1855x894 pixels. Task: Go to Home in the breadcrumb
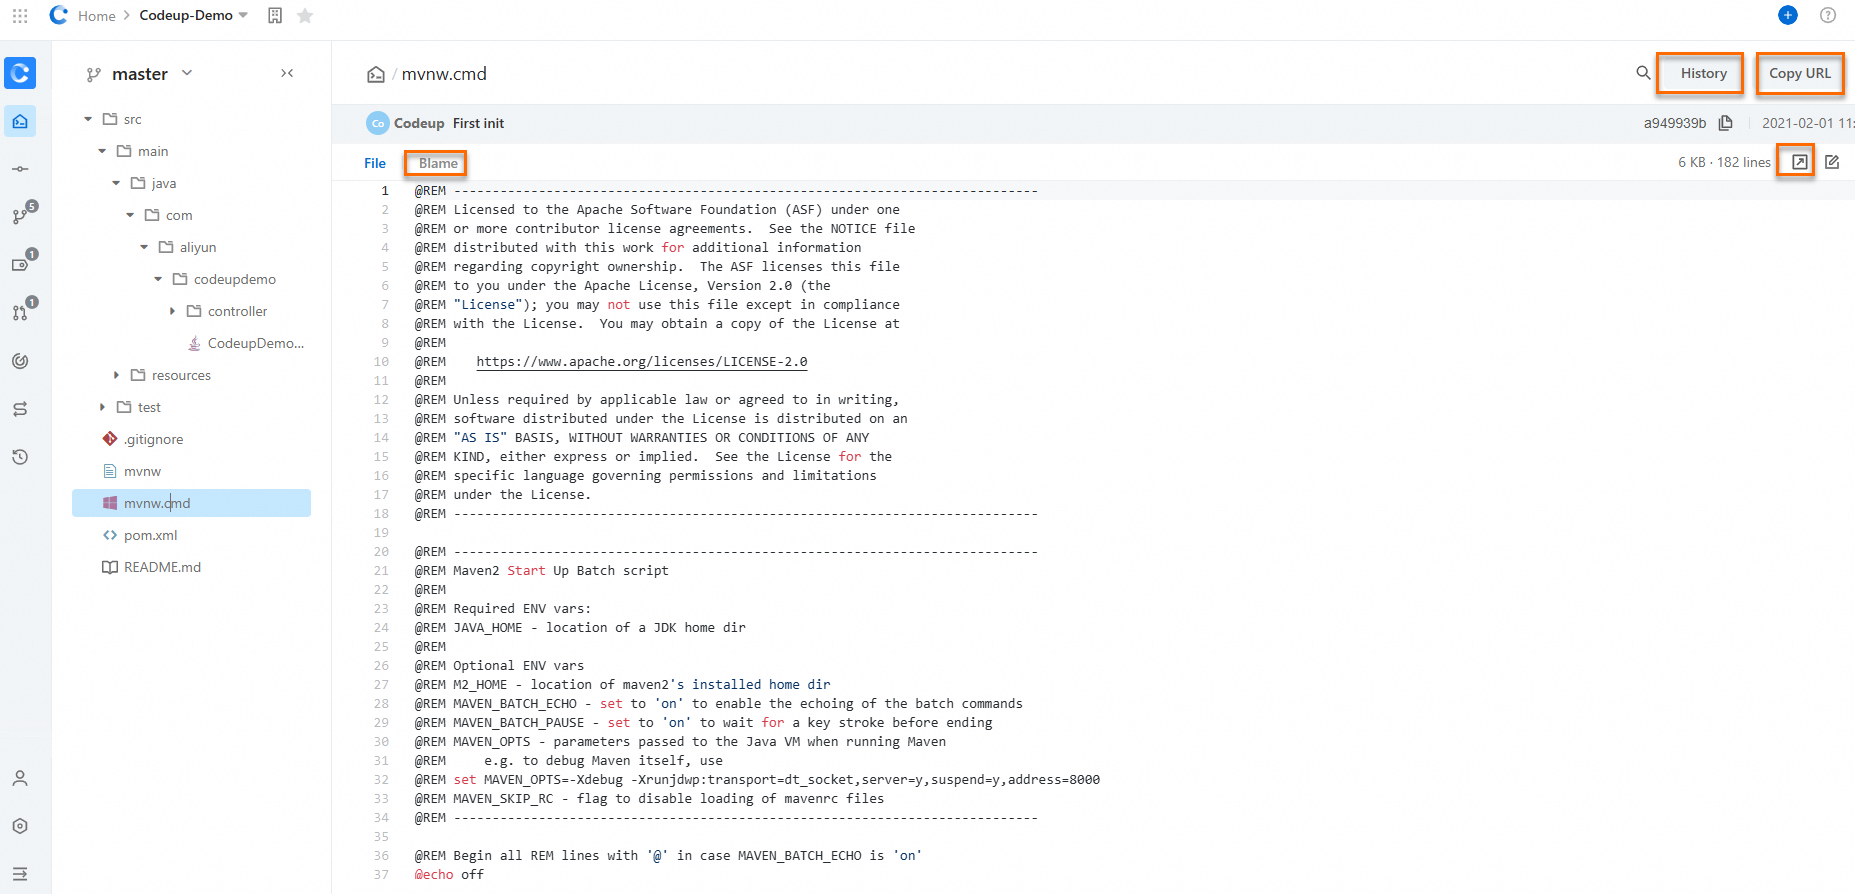[x=97, y=16]
